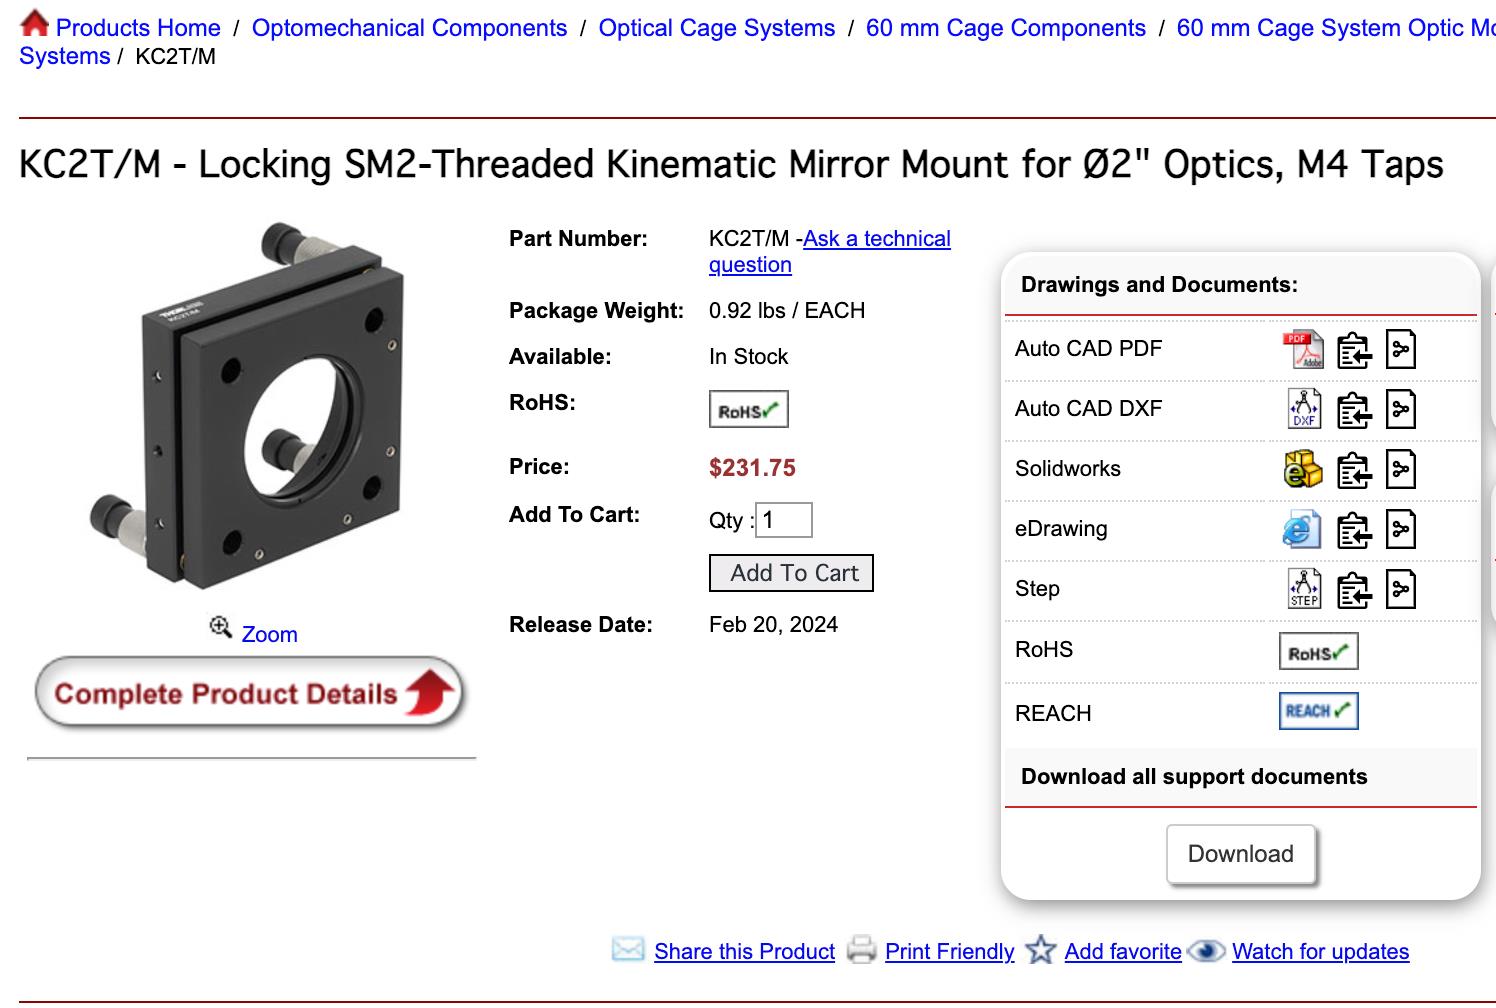Click Share this Product link

click(744, 952)
